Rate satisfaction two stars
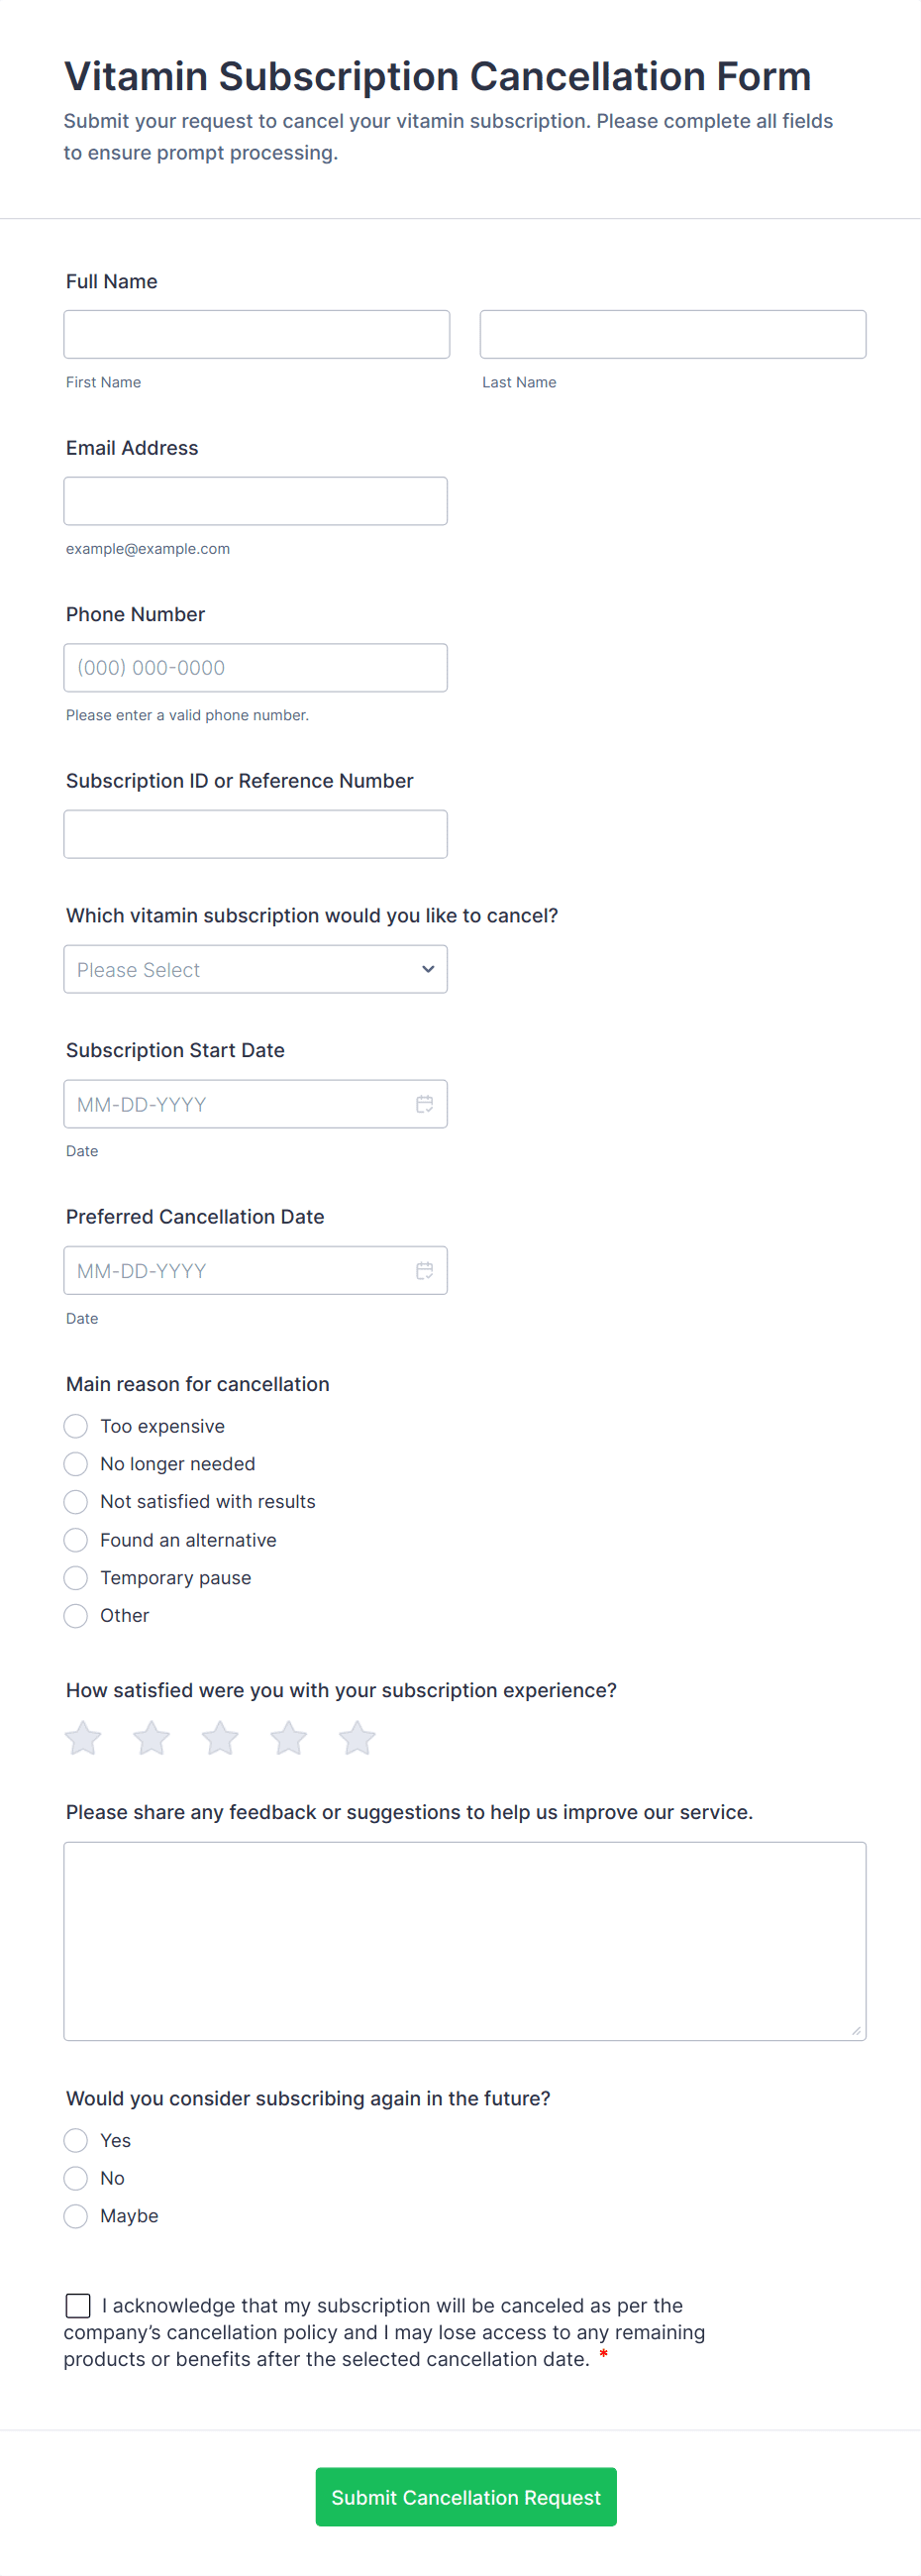 (x=152, y=1738)
